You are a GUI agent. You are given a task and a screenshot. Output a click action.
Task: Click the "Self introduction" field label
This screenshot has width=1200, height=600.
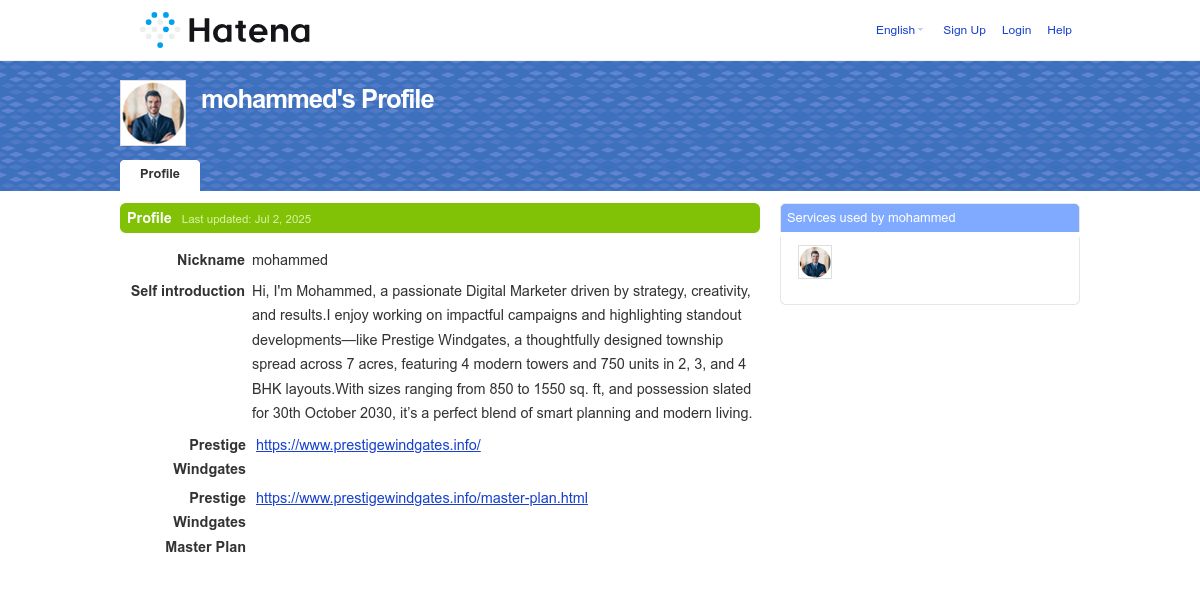pos(188,291)
